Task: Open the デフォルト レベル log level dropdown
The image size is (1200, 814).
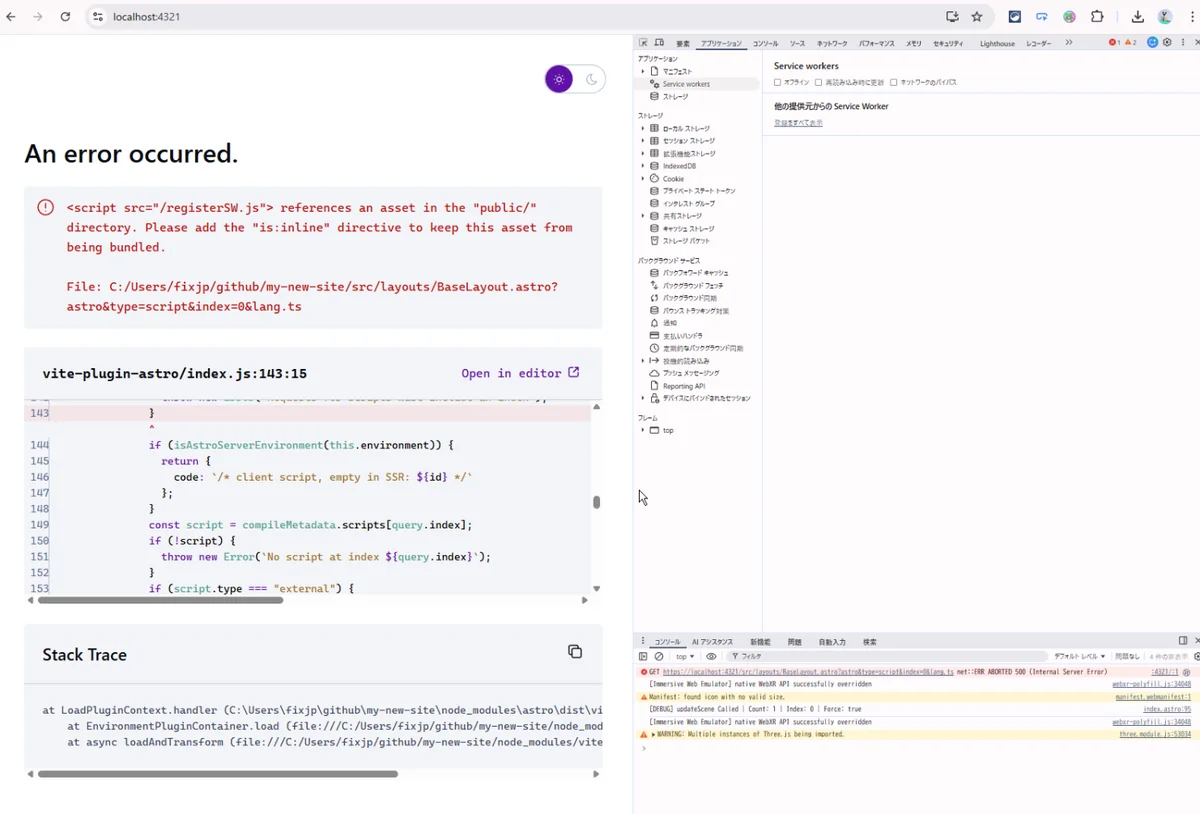Action: [x=1079, y=657]
